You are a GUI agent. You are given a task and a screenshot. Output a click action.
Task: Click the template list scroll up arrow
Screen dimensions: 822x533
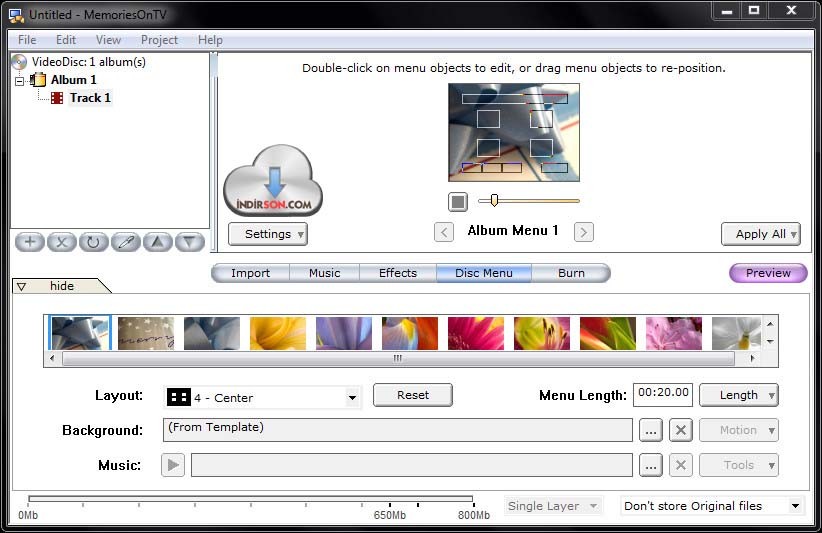[770, 324]
